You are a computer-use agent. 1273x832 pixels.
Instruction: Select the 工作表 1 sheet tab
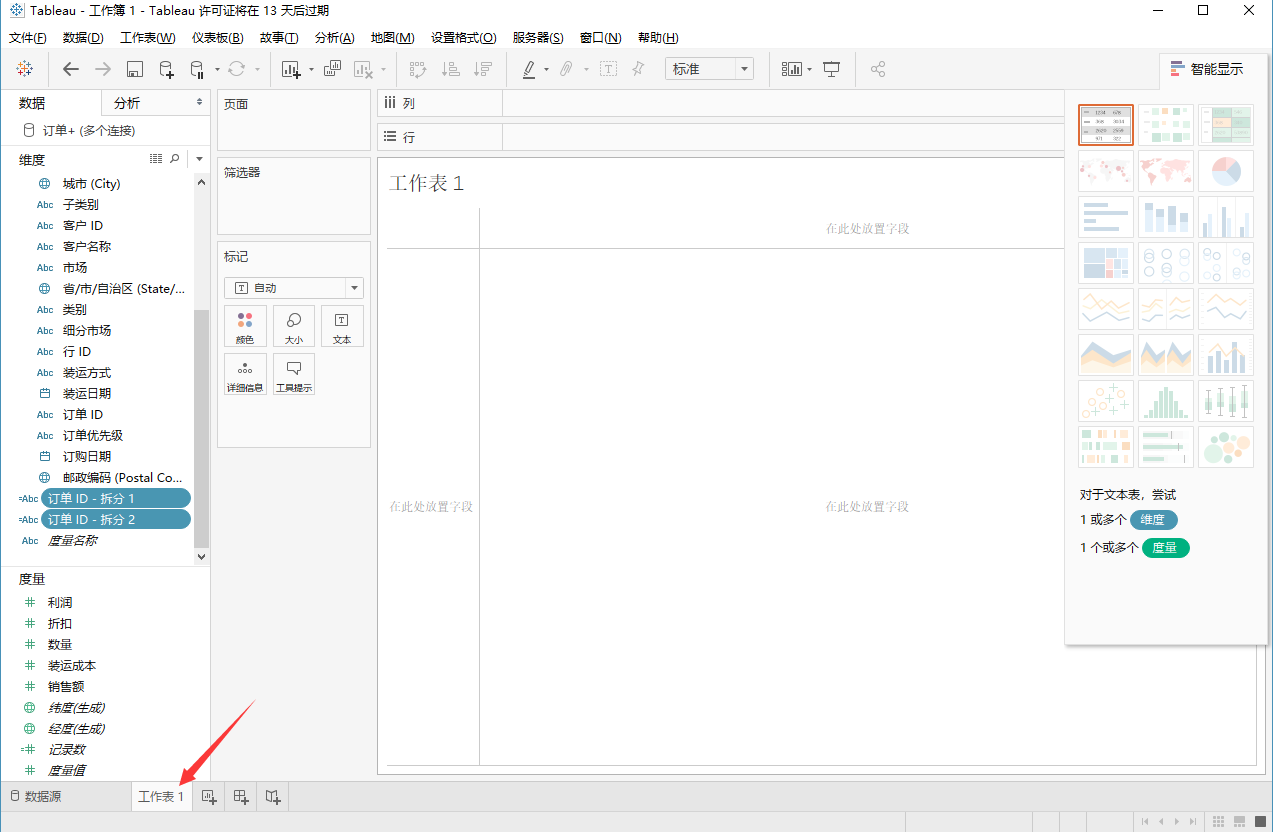pyautogui.click(x=162, y=797)
